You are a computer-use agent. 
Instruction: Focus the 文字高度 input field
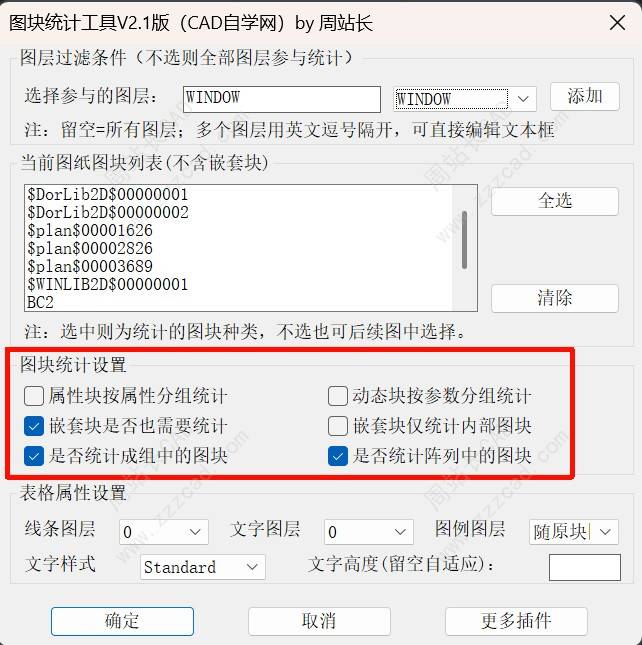[x=585, y=567]
